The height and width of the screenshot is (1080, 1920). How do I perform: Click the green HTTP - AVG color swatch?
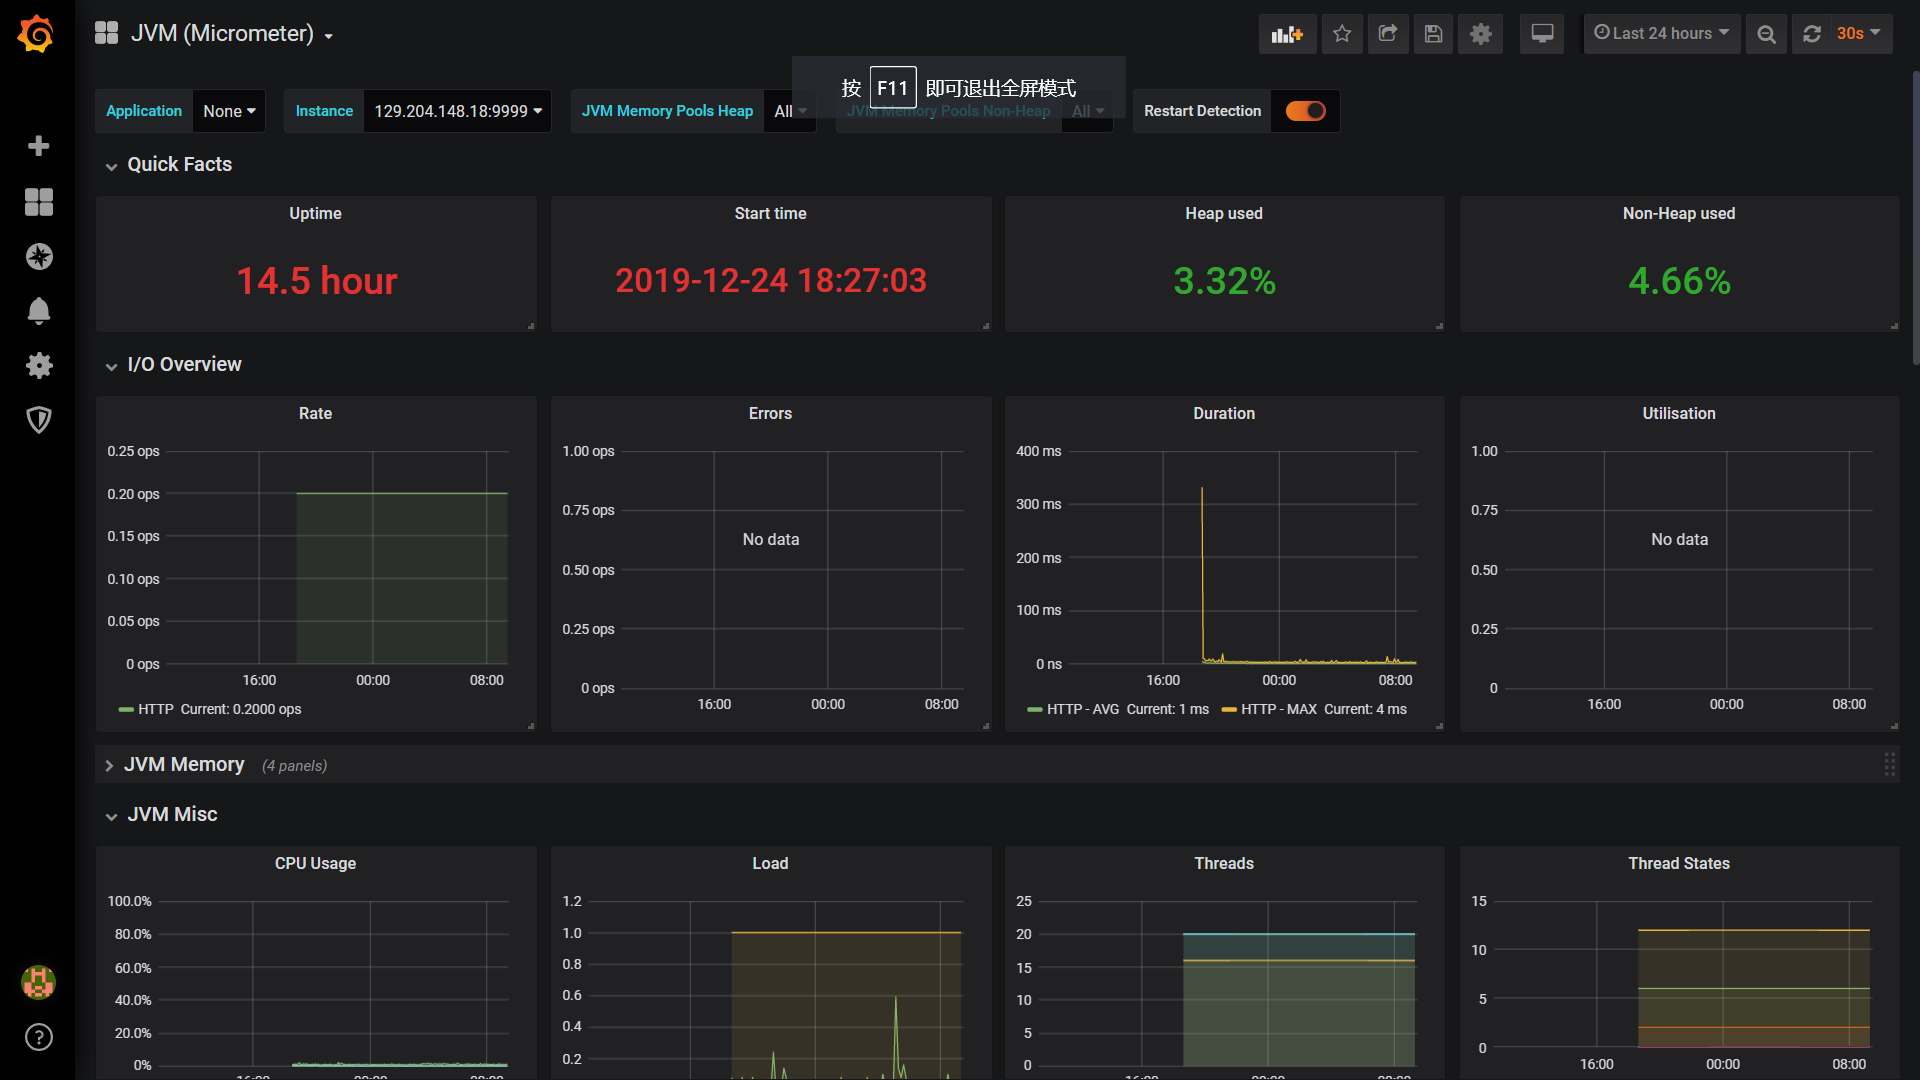1035,709
